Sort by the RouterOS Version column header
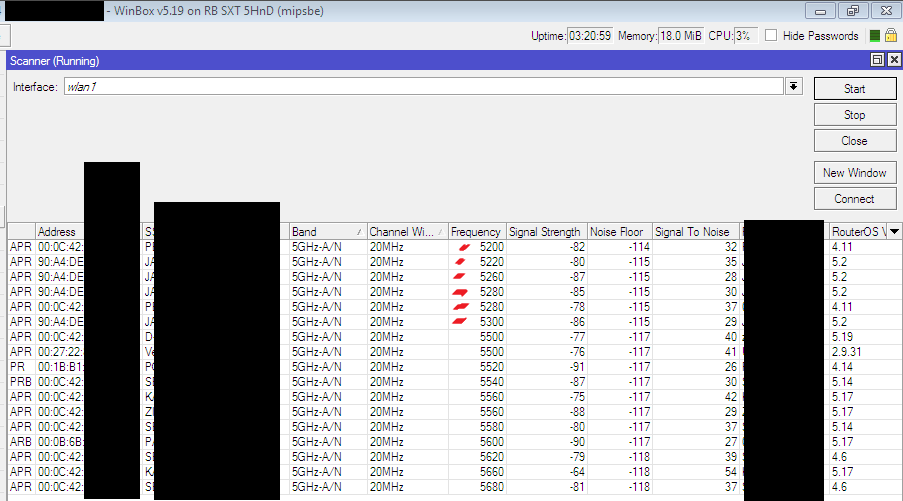 [x=858, y=231]
